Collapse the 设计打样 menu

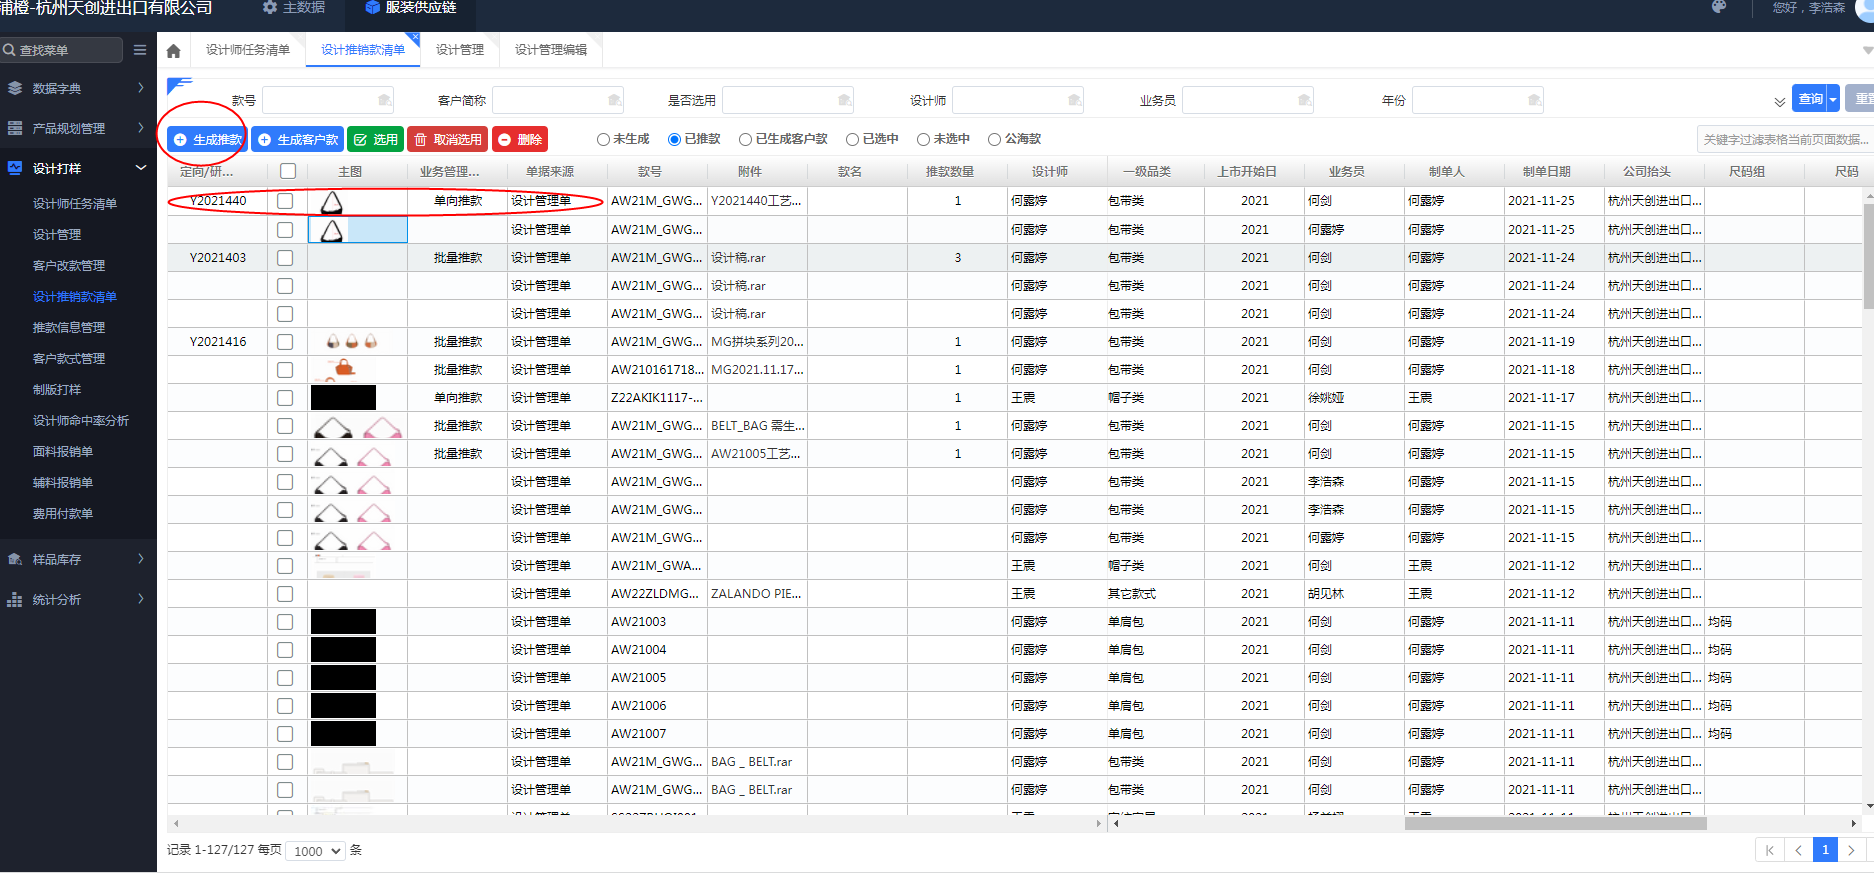[140, 168]
